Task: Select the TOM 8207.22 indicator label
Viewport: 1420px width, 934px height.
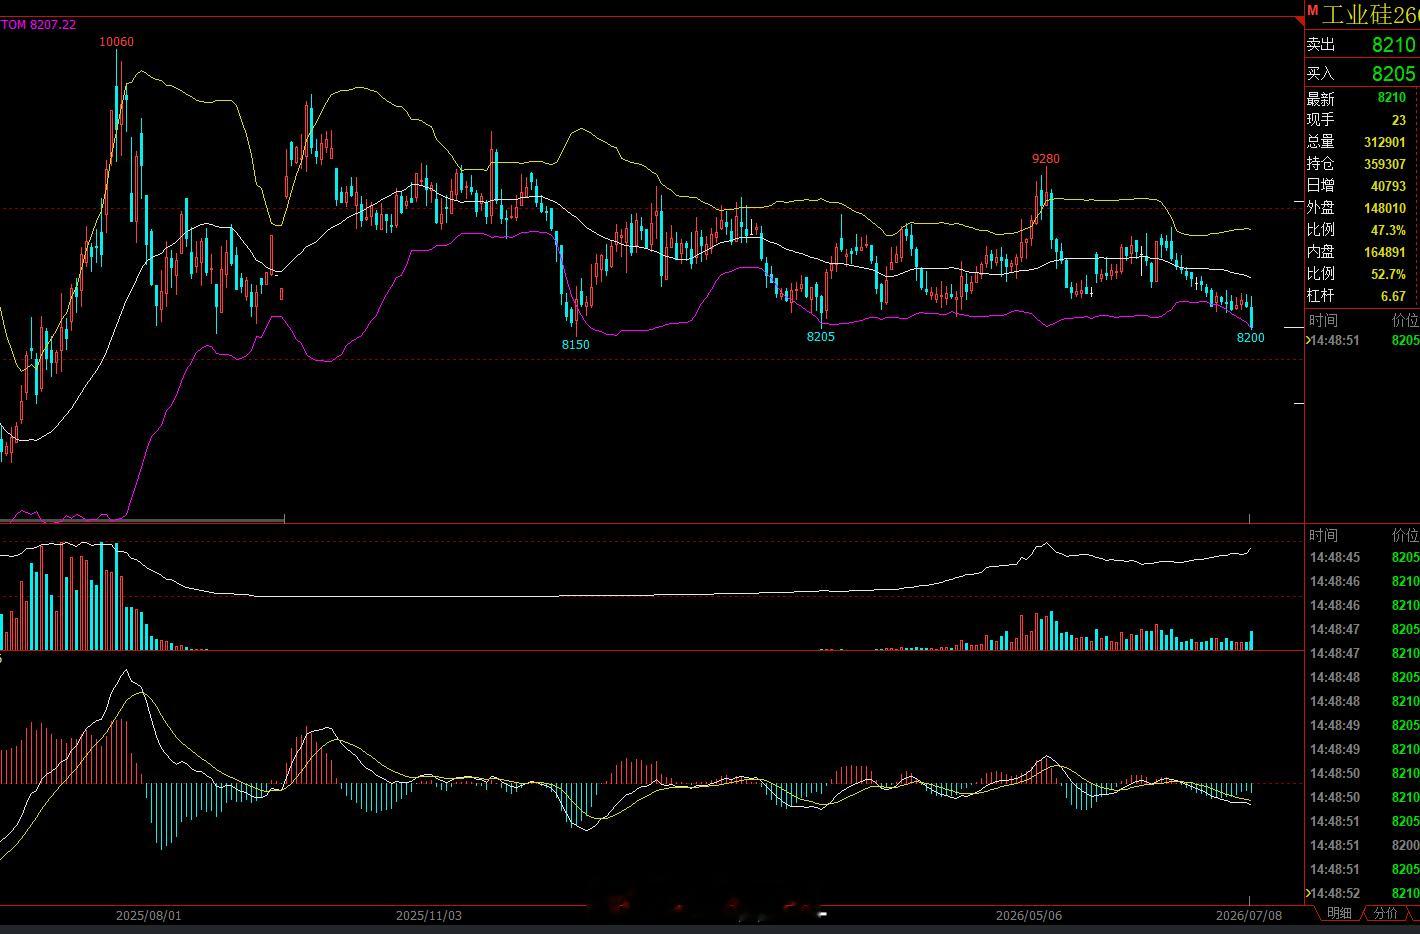Action: tap(38, 24)
